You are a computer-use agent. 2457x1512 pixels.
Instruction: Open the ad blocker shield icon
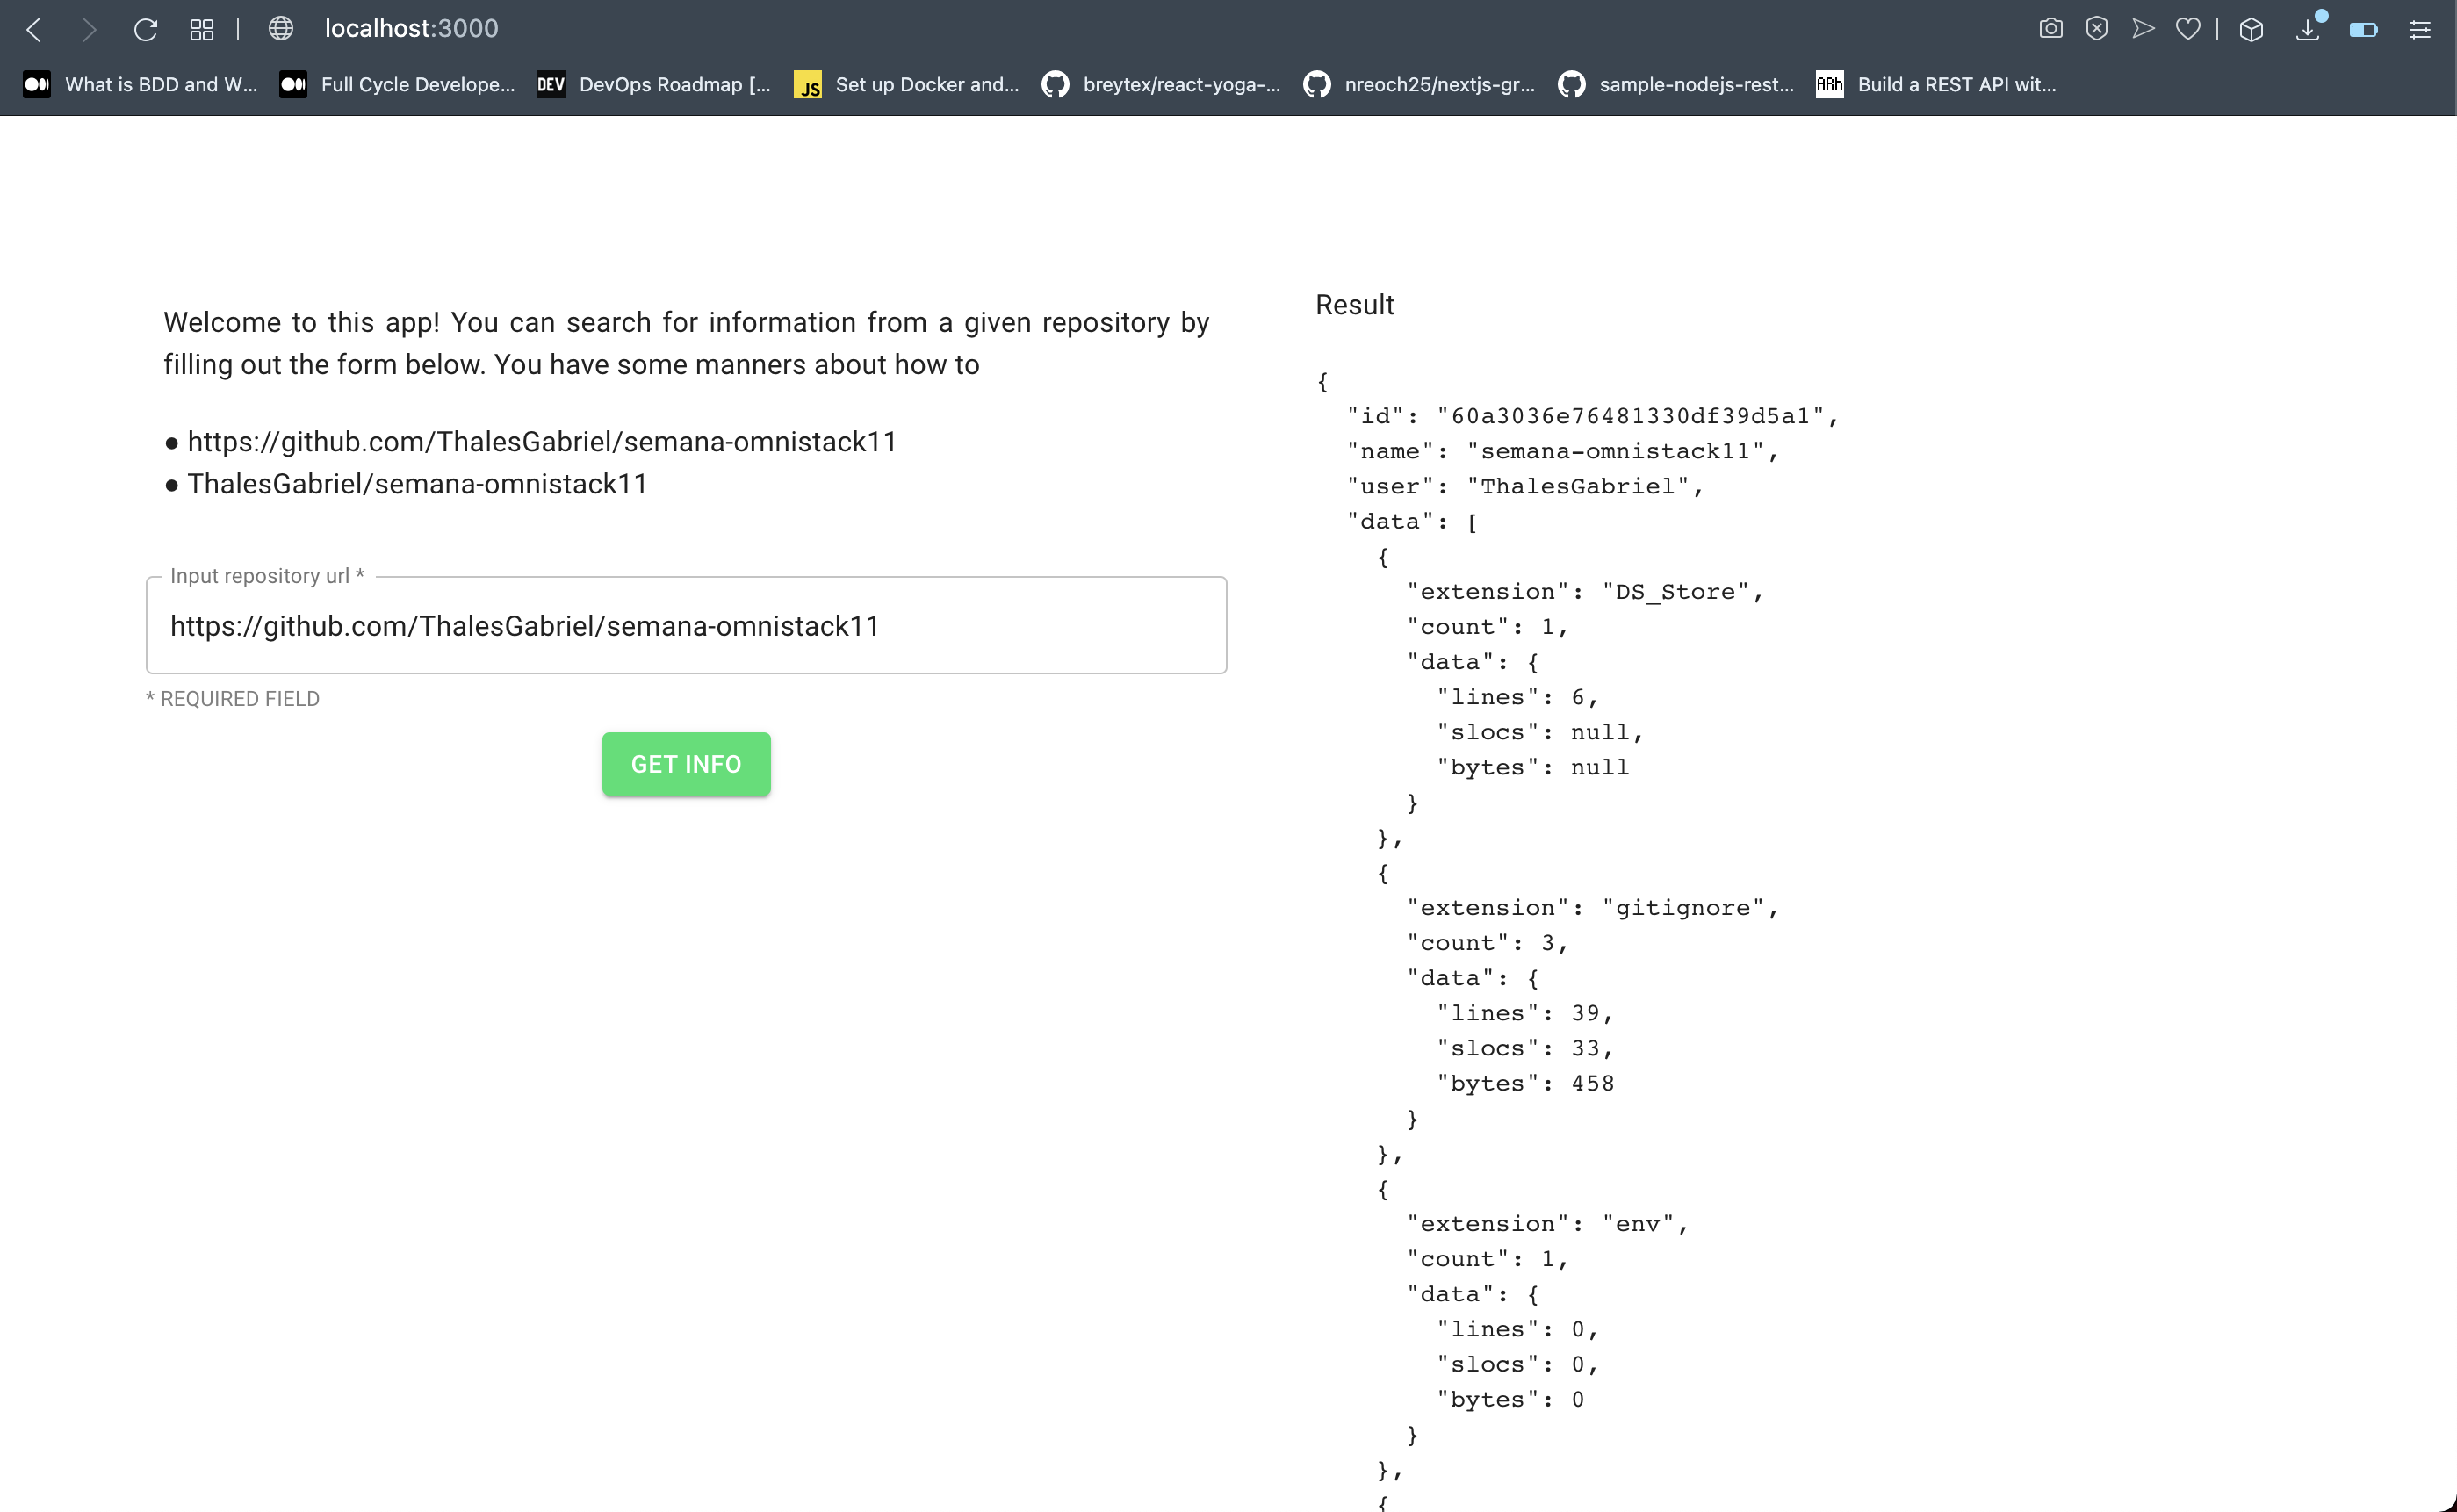[2097, 29]
